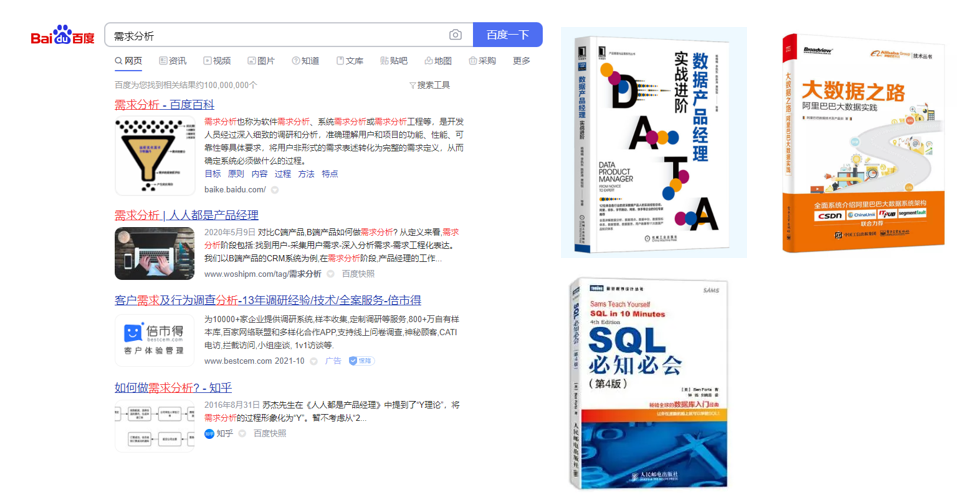Screen dimensions: 971x496
Task: Open the 图片 tab
Action: pos(261,61)
